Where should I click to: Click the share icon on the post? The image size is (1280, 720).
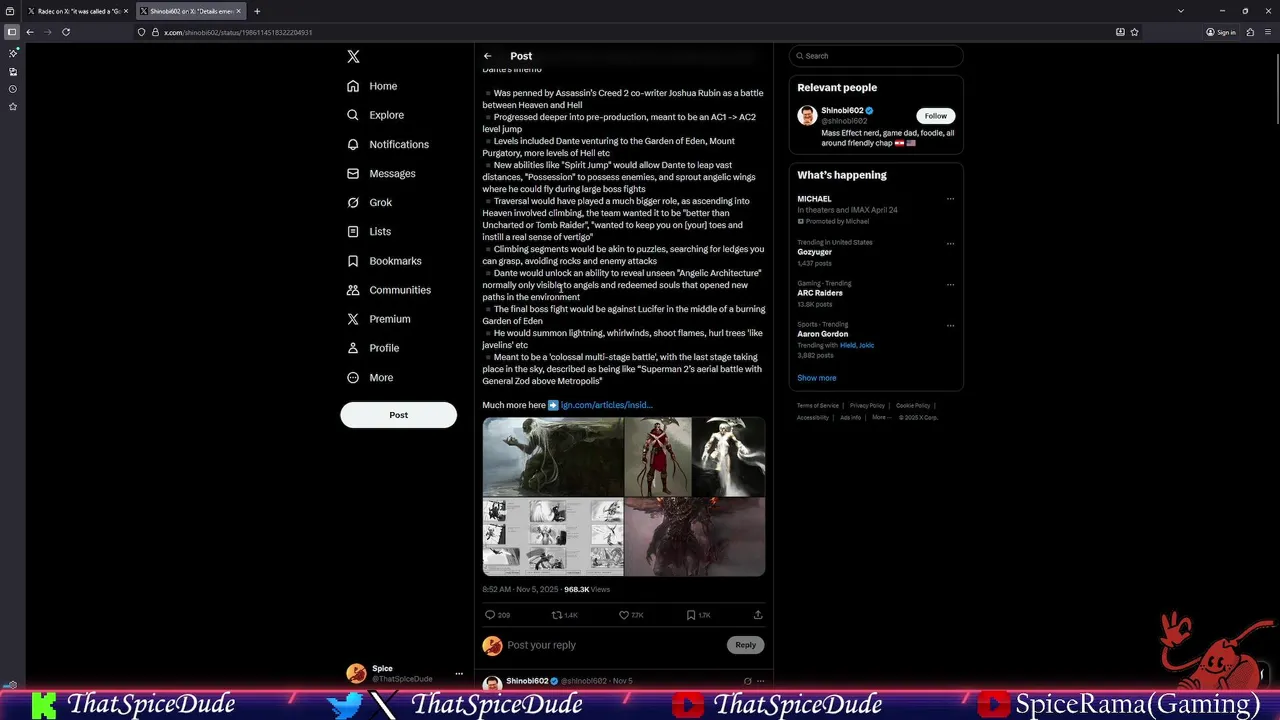pos(758,615)
